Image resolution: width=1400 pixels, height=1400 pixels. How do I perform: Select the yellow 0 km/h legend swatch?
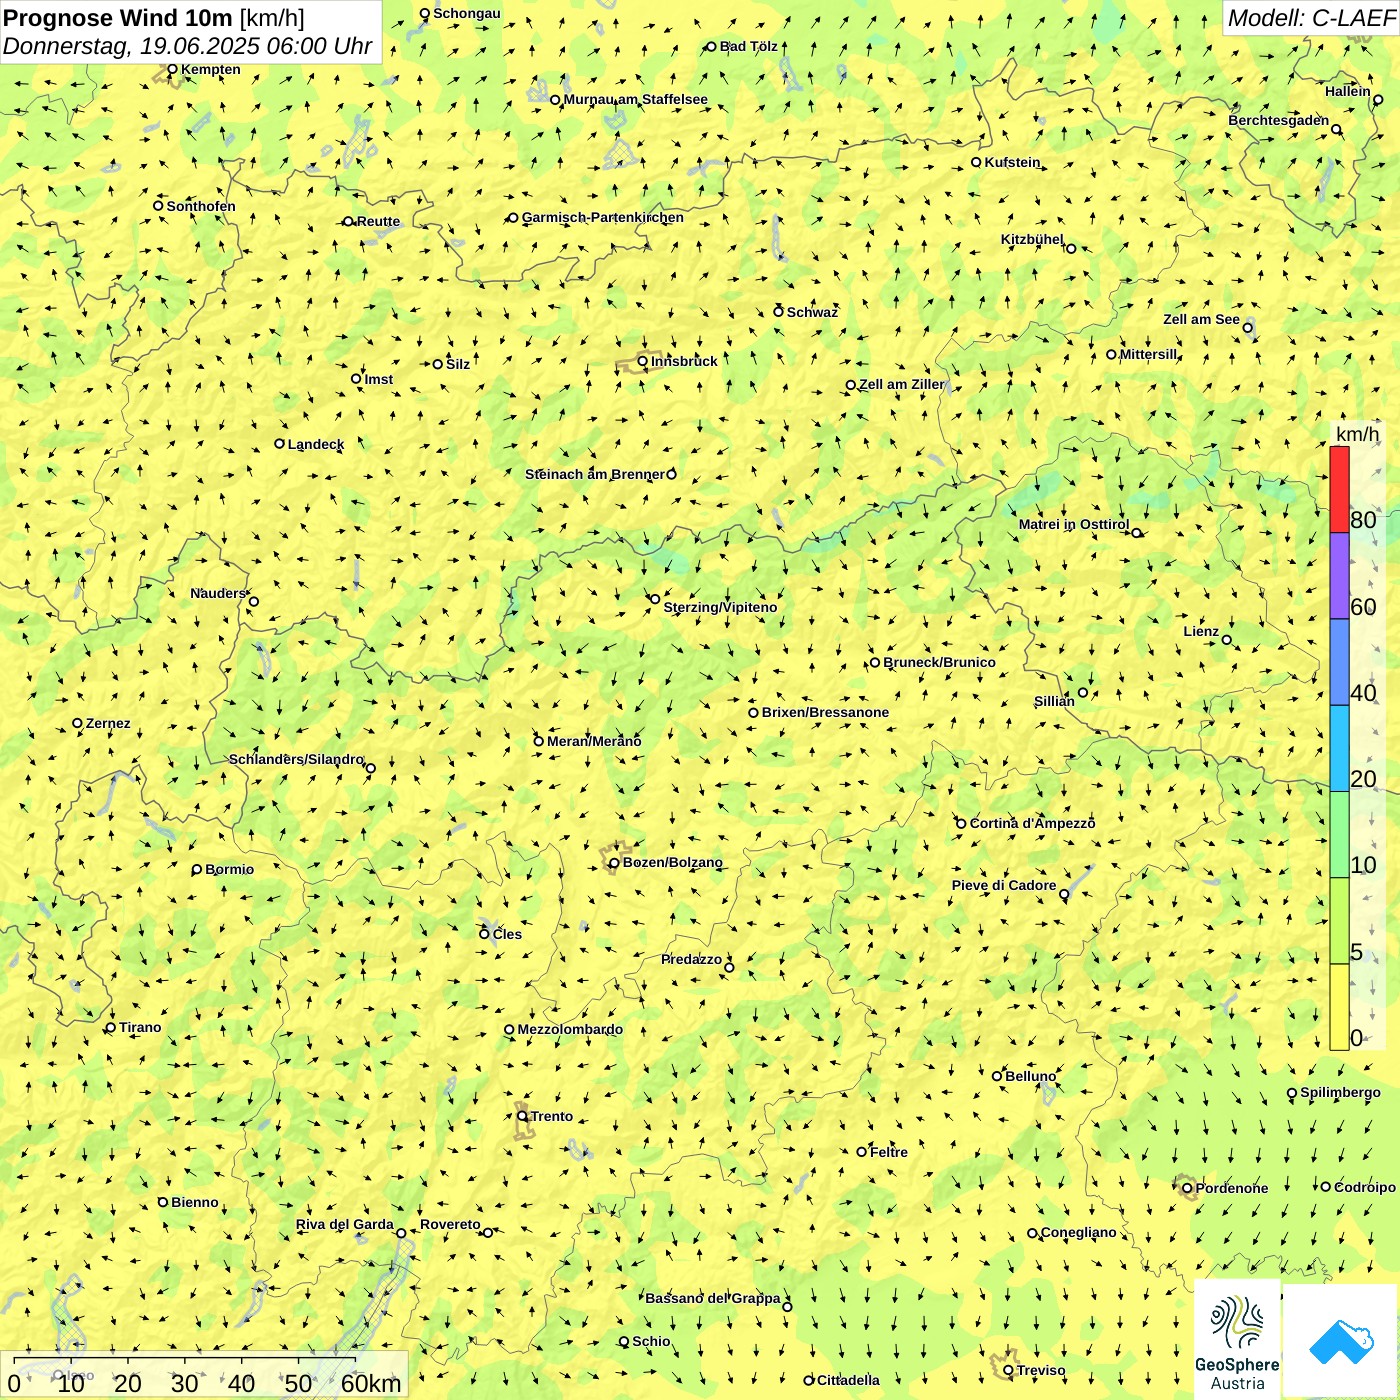(1339, 1007)
